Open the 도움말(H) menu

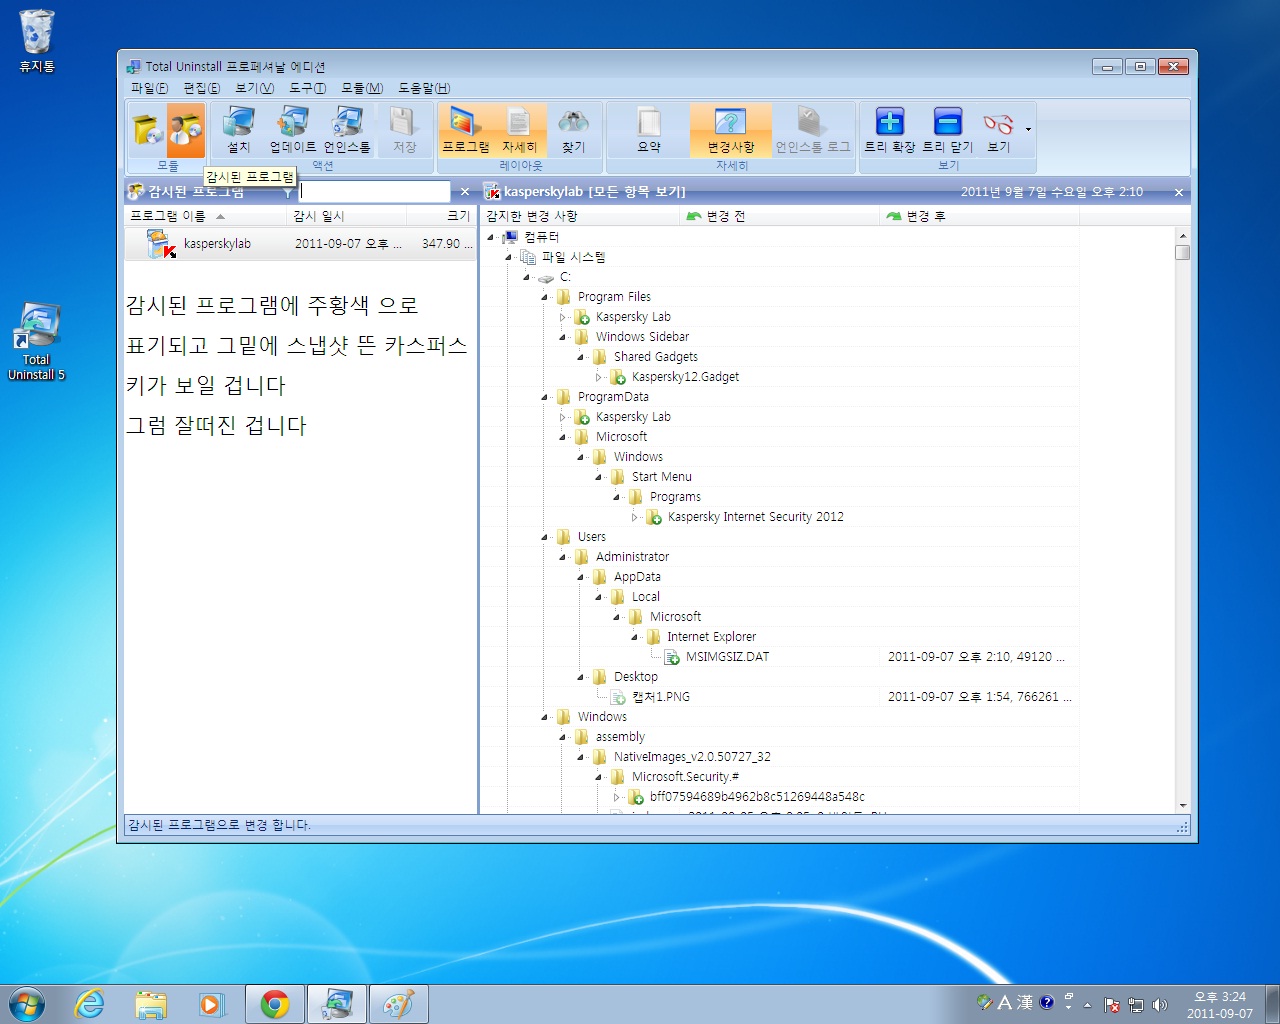[x=424, y=88]
